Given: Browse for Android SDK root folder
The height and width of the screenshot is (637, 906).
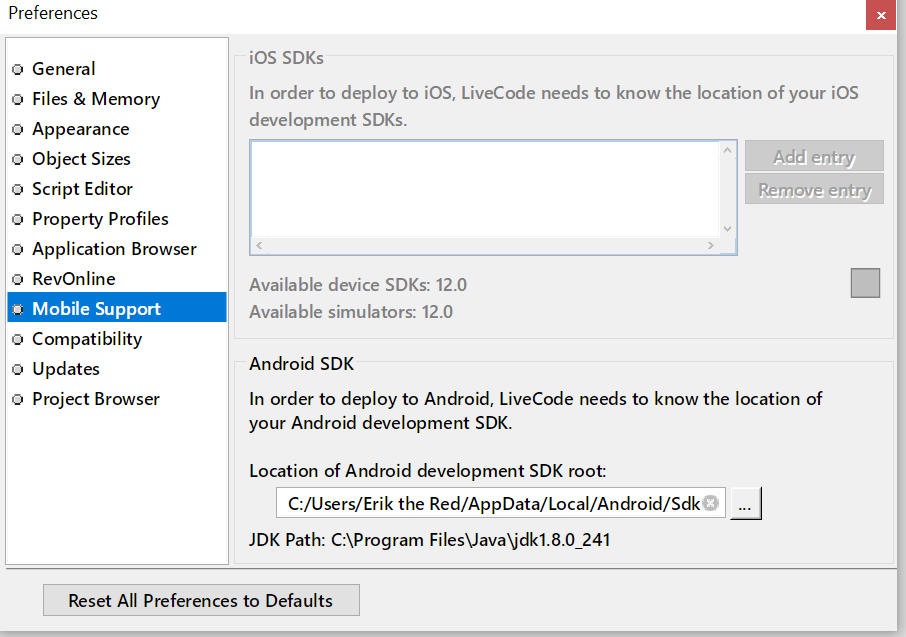Looking at the screenshot, I should click(x=746, y=504).
